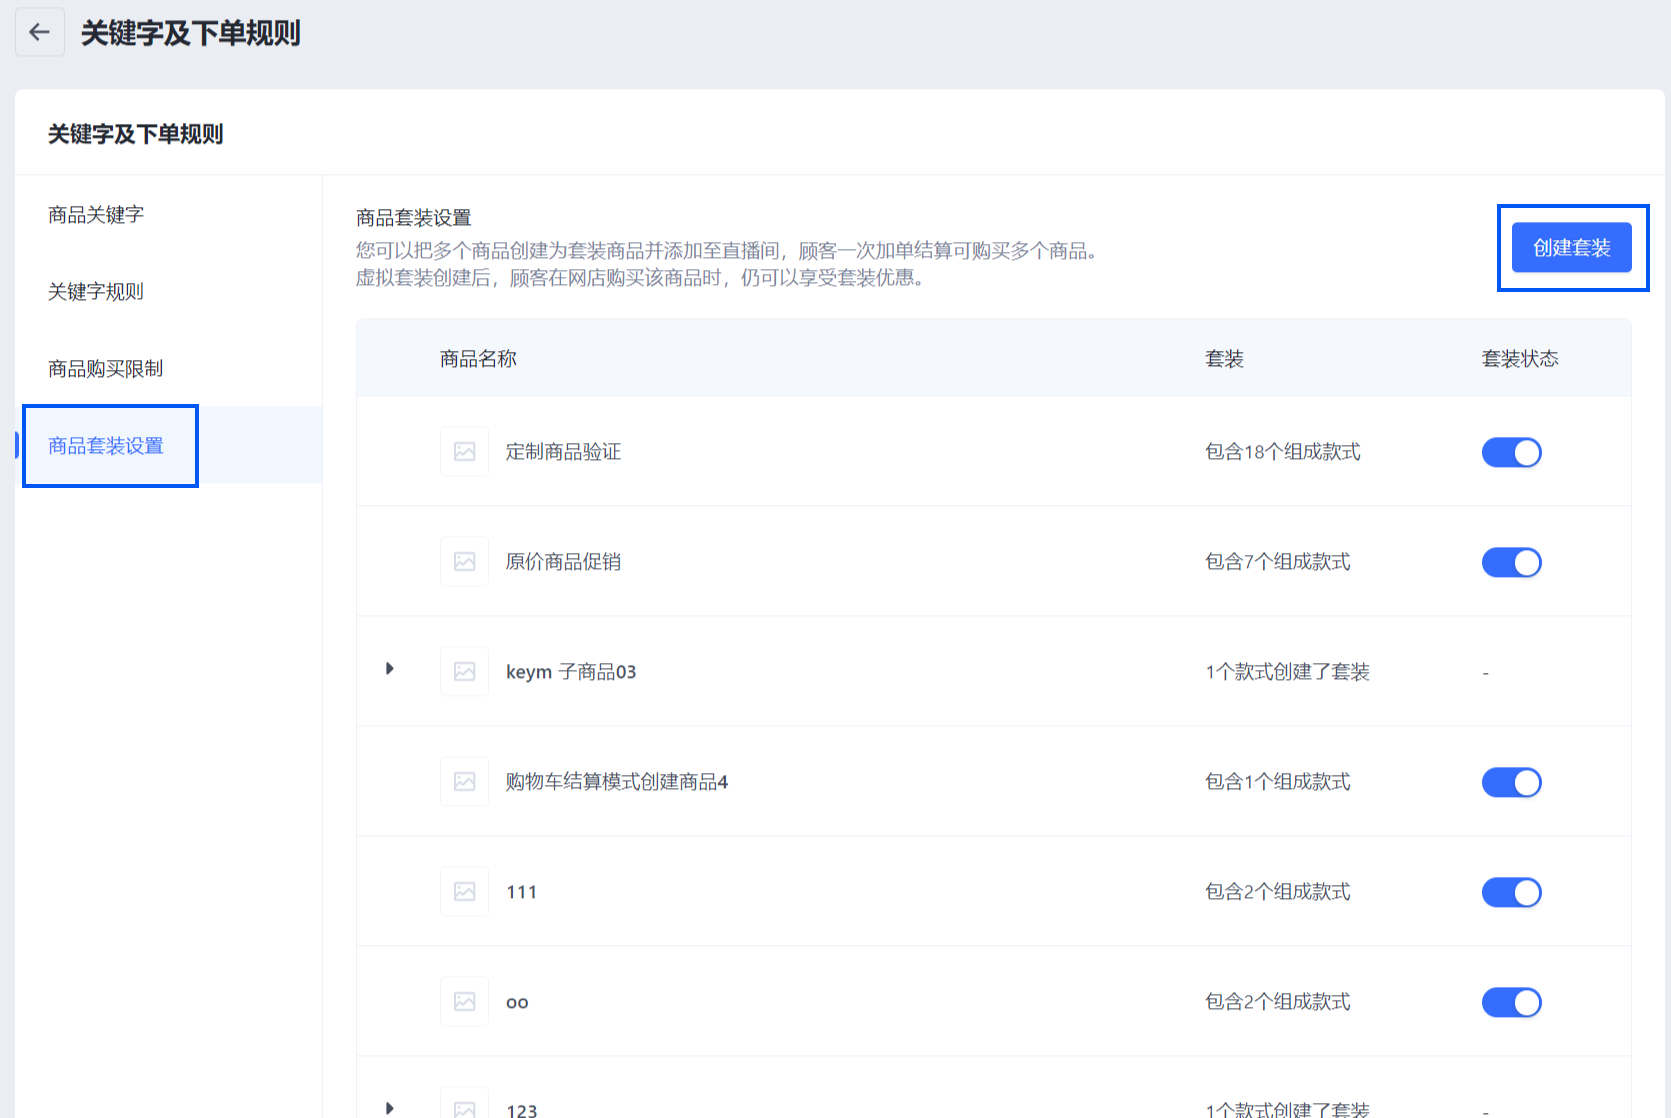Disable the 原价商品促销 bundle switch
This screenshot has width=1671, height=1118.
pyautogui.click(x=1511, y=562)
